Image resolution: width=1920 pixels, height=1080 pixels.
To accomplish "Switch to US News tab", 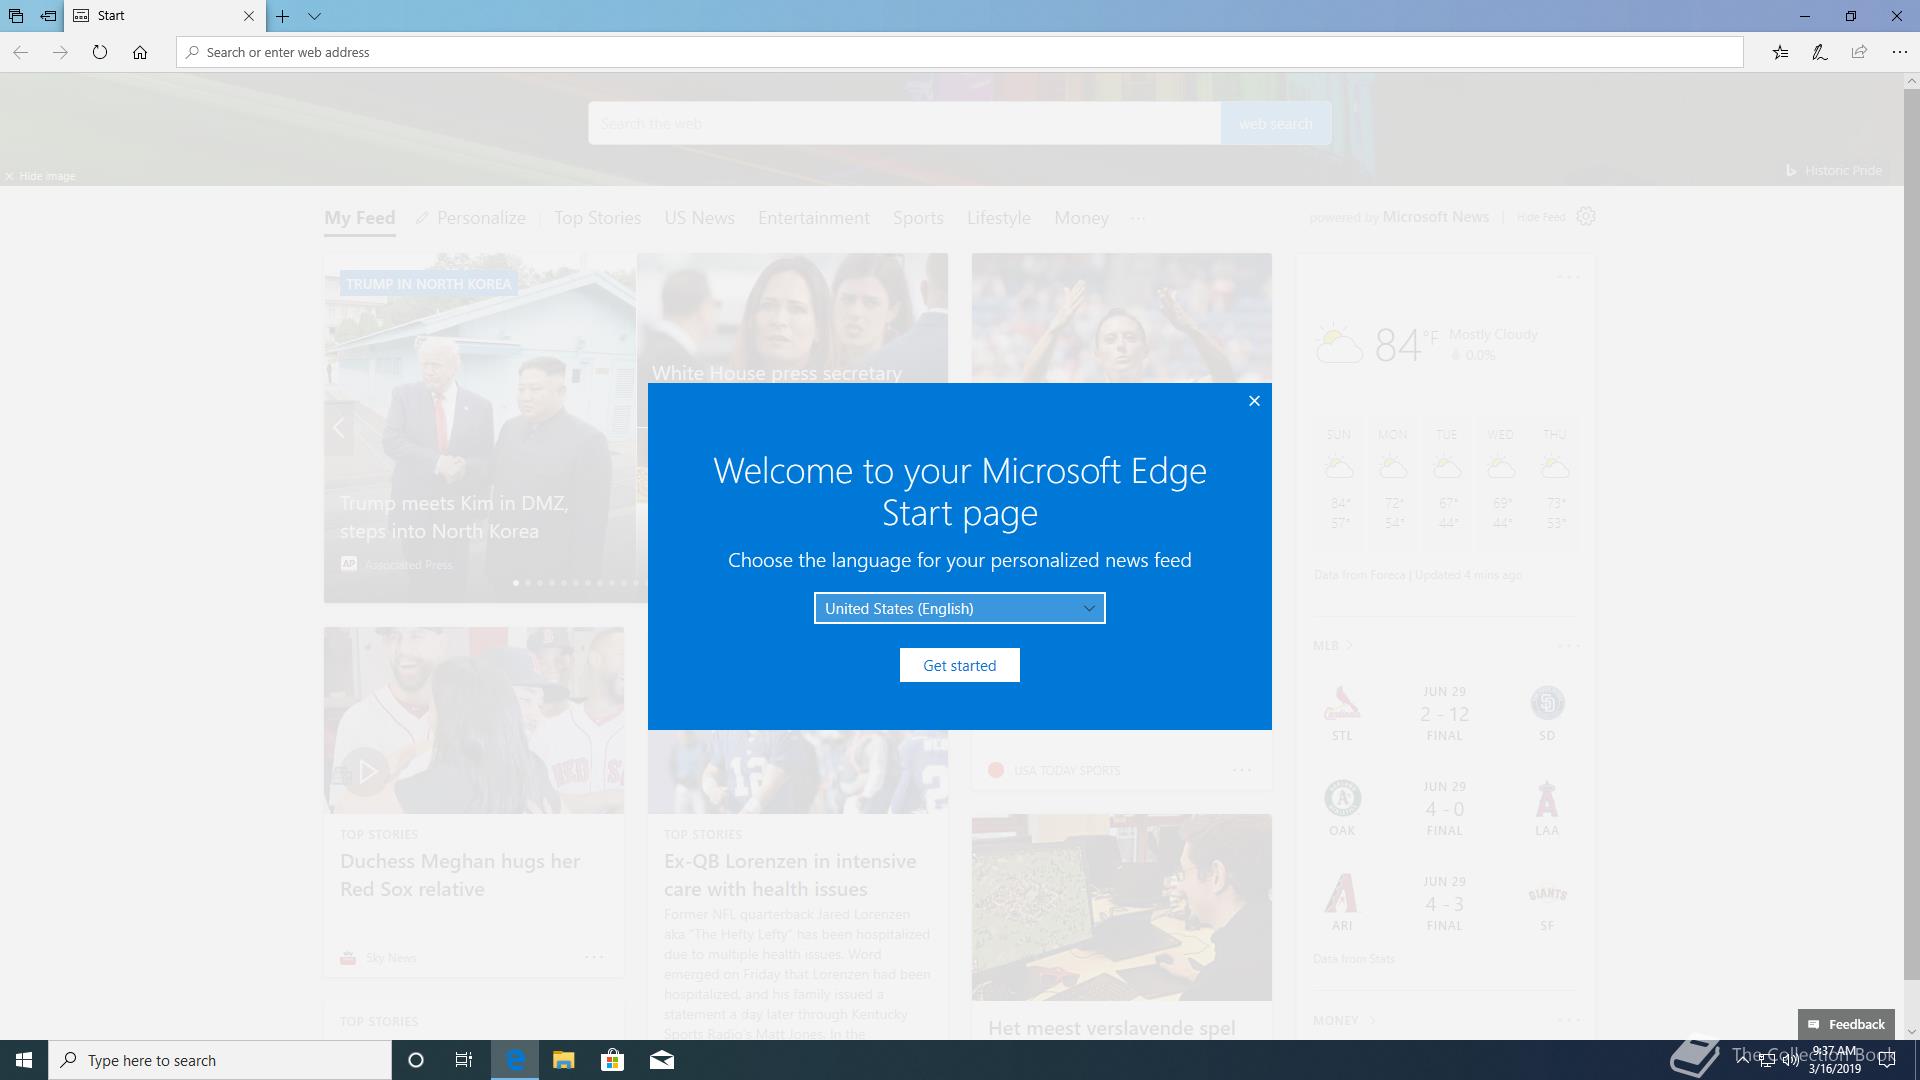I will point(699,218).
